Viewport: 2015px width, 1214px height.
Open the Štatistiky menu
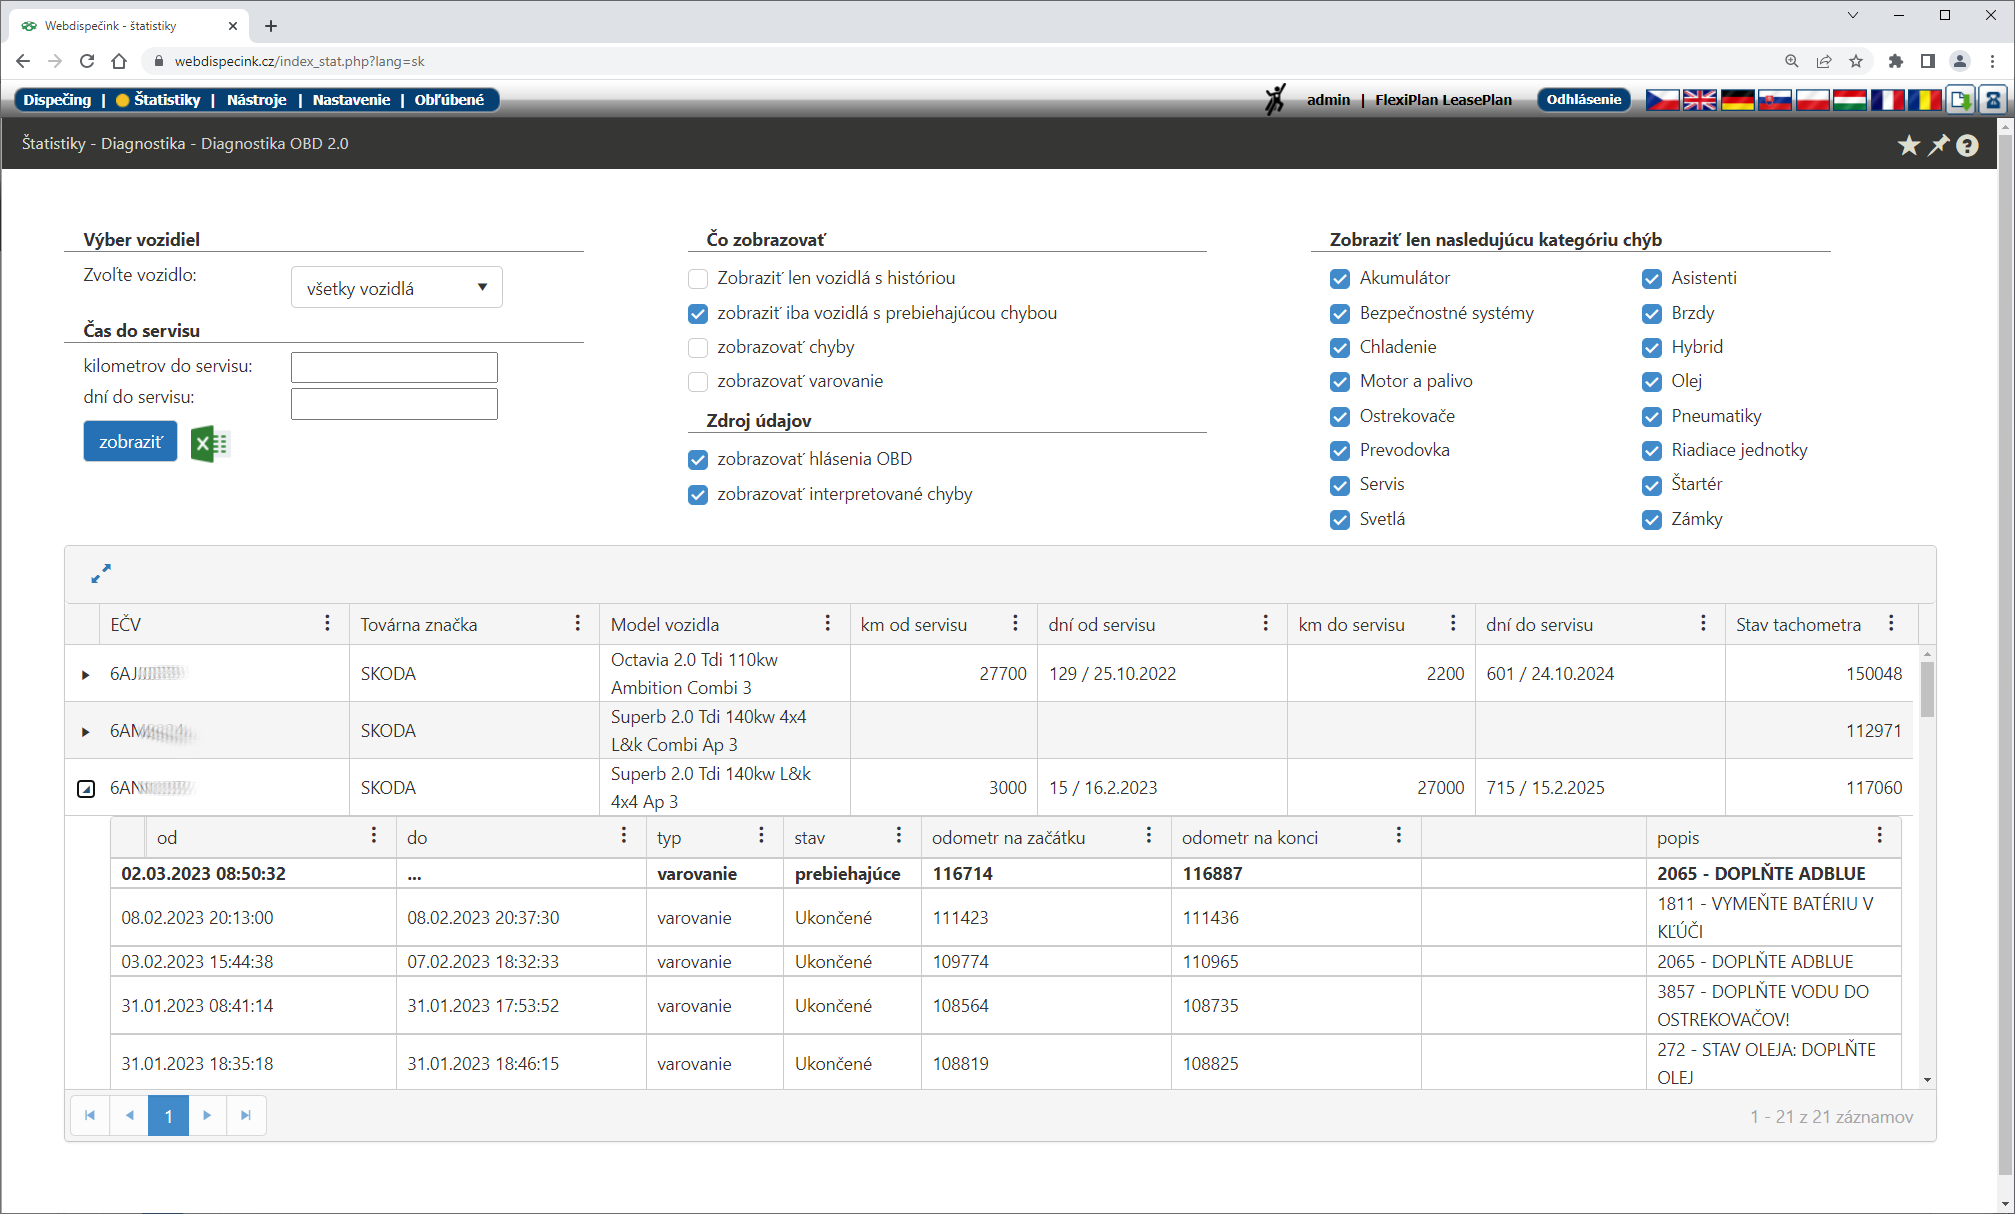point(166,100)
